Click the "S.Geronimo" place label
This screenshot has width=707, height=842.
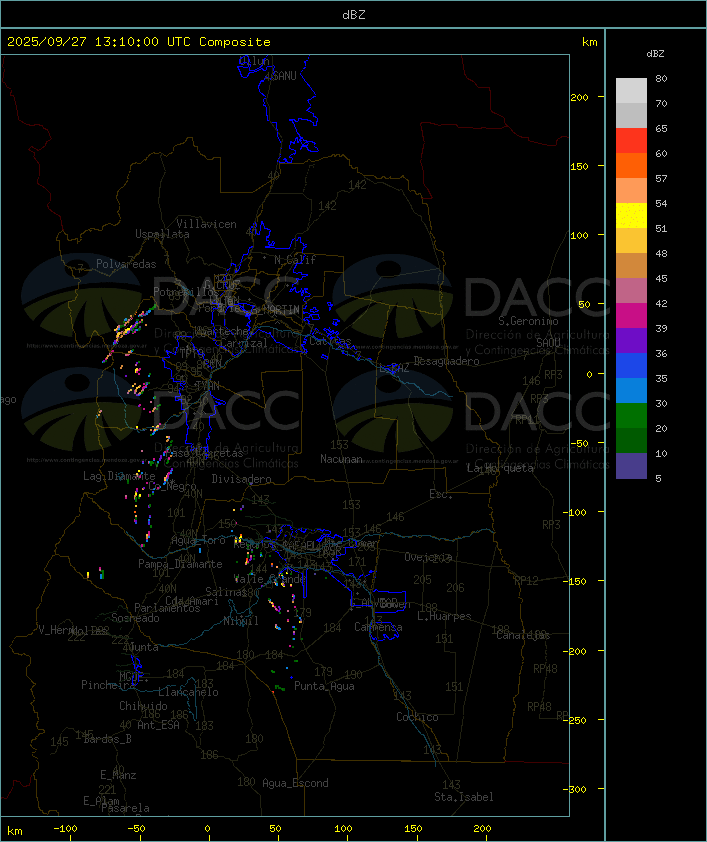tap(528, 321)
